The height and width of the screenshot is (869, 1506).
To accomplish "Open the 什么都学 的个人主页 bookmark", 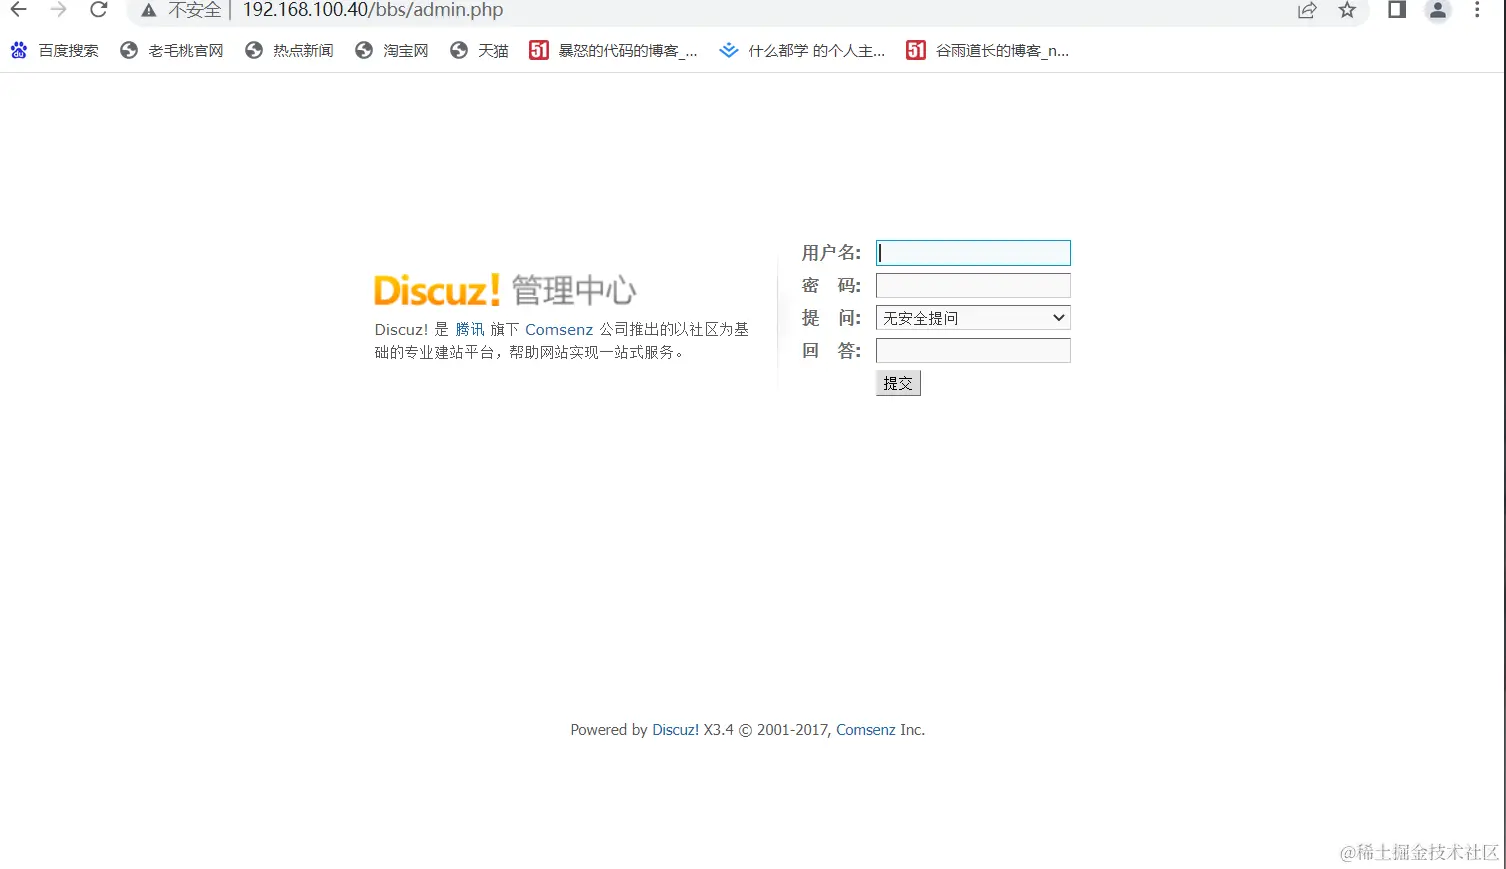I will pyautogui.click(x=802, y=50).
